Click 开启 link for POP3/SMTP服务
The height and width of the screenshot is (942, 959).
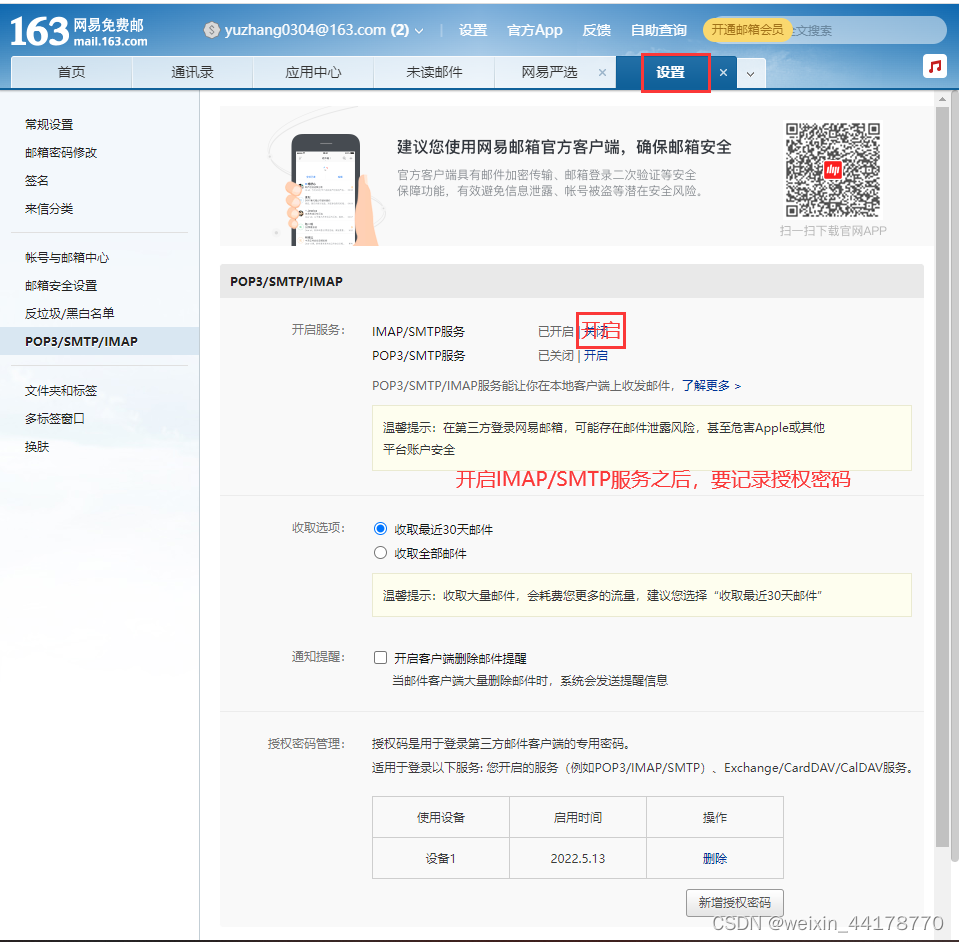click(596, 355)
